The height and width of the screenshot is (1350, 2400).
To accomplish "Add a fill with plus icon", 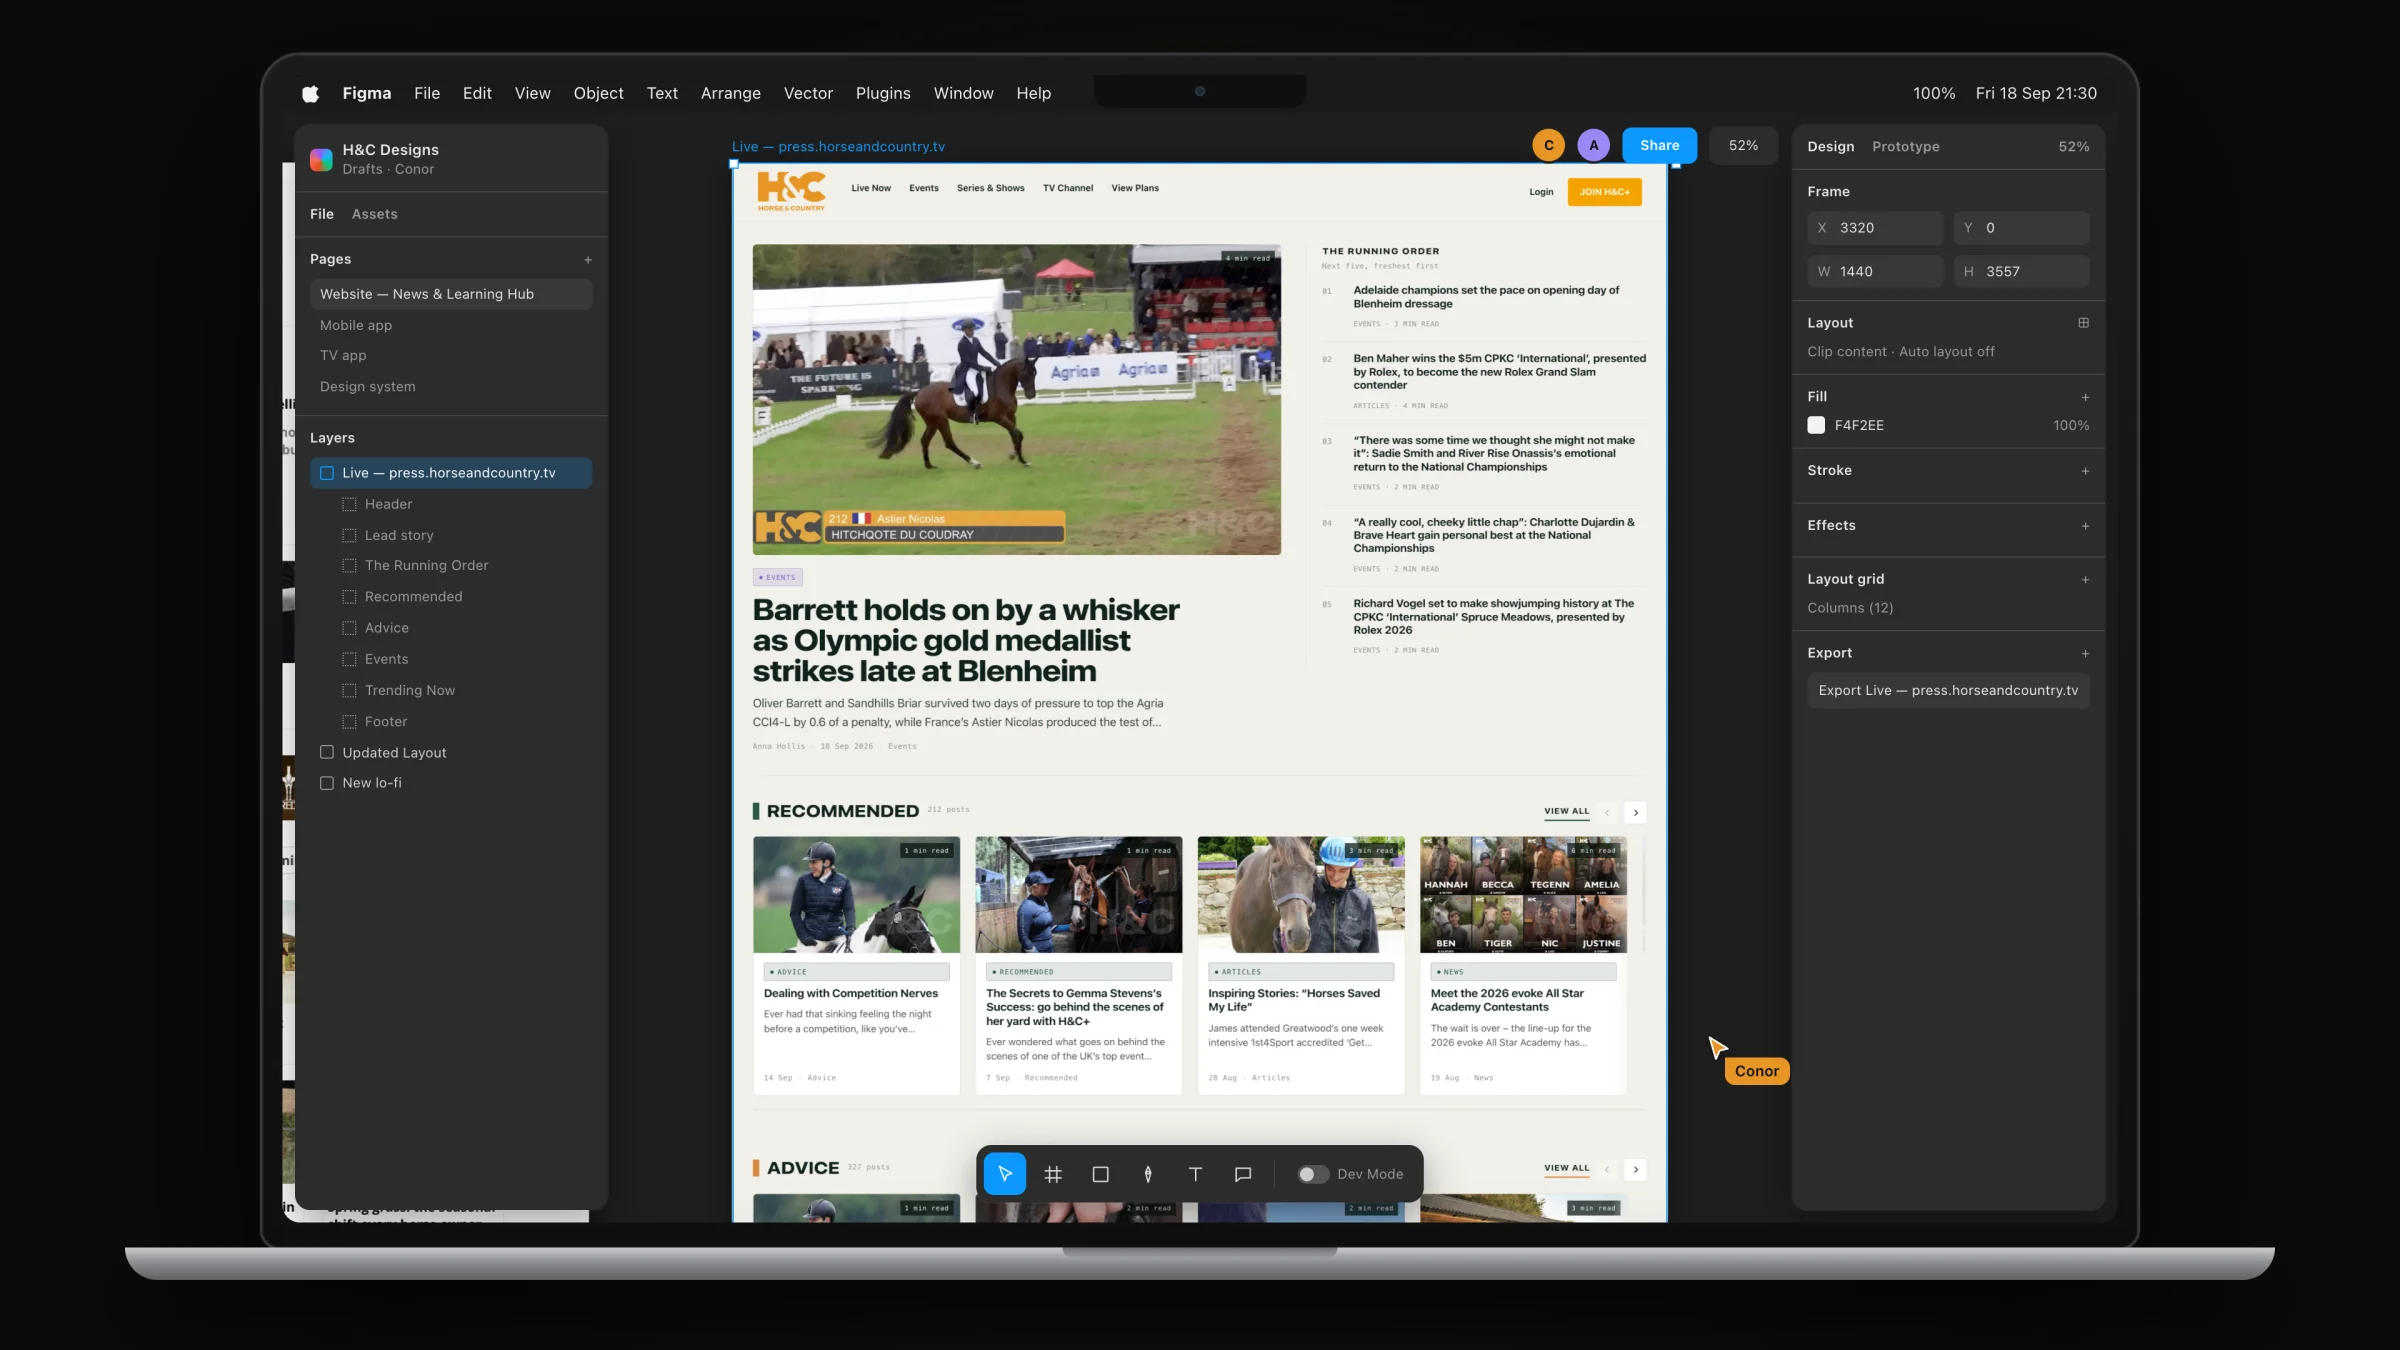I will click(x=2085, y=397).
